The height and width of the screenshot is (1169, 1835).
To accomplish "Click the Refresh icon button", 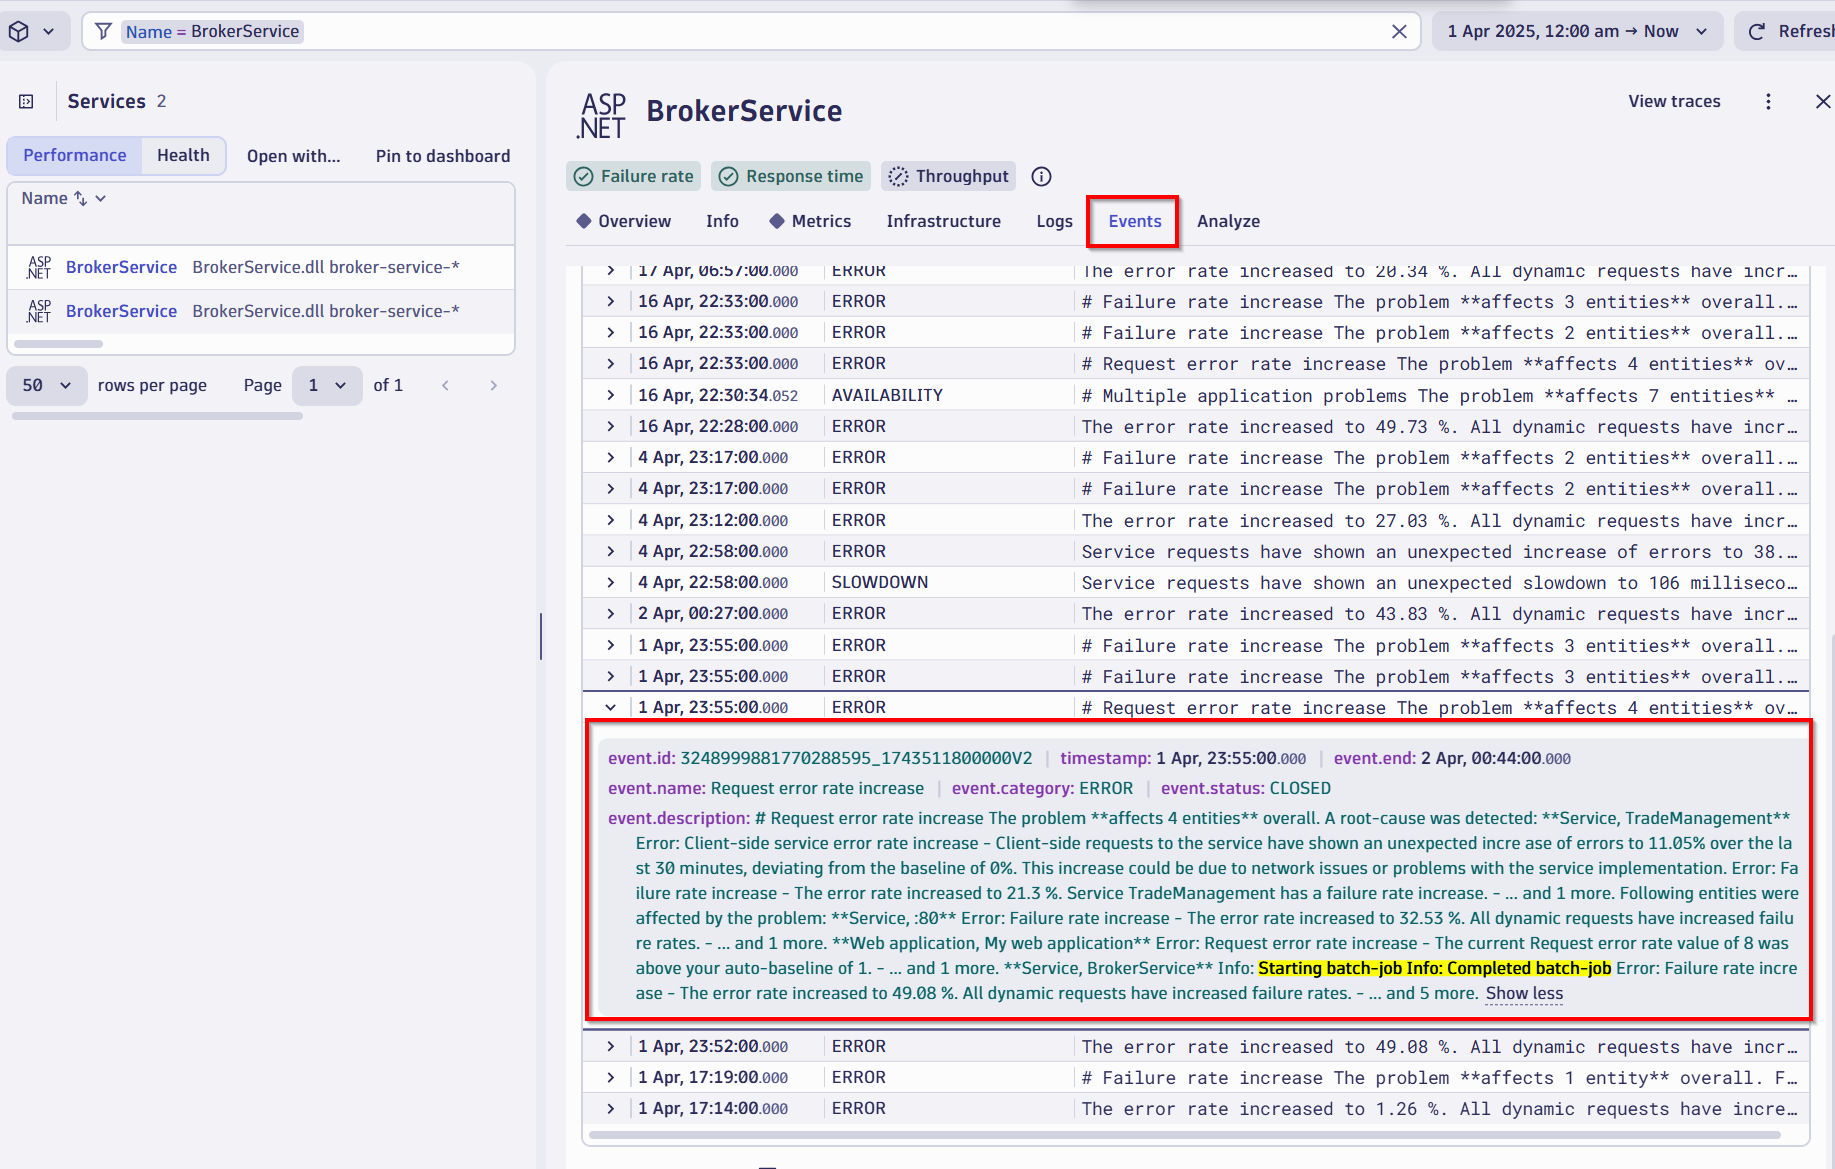I will (x=1757, y=32).
